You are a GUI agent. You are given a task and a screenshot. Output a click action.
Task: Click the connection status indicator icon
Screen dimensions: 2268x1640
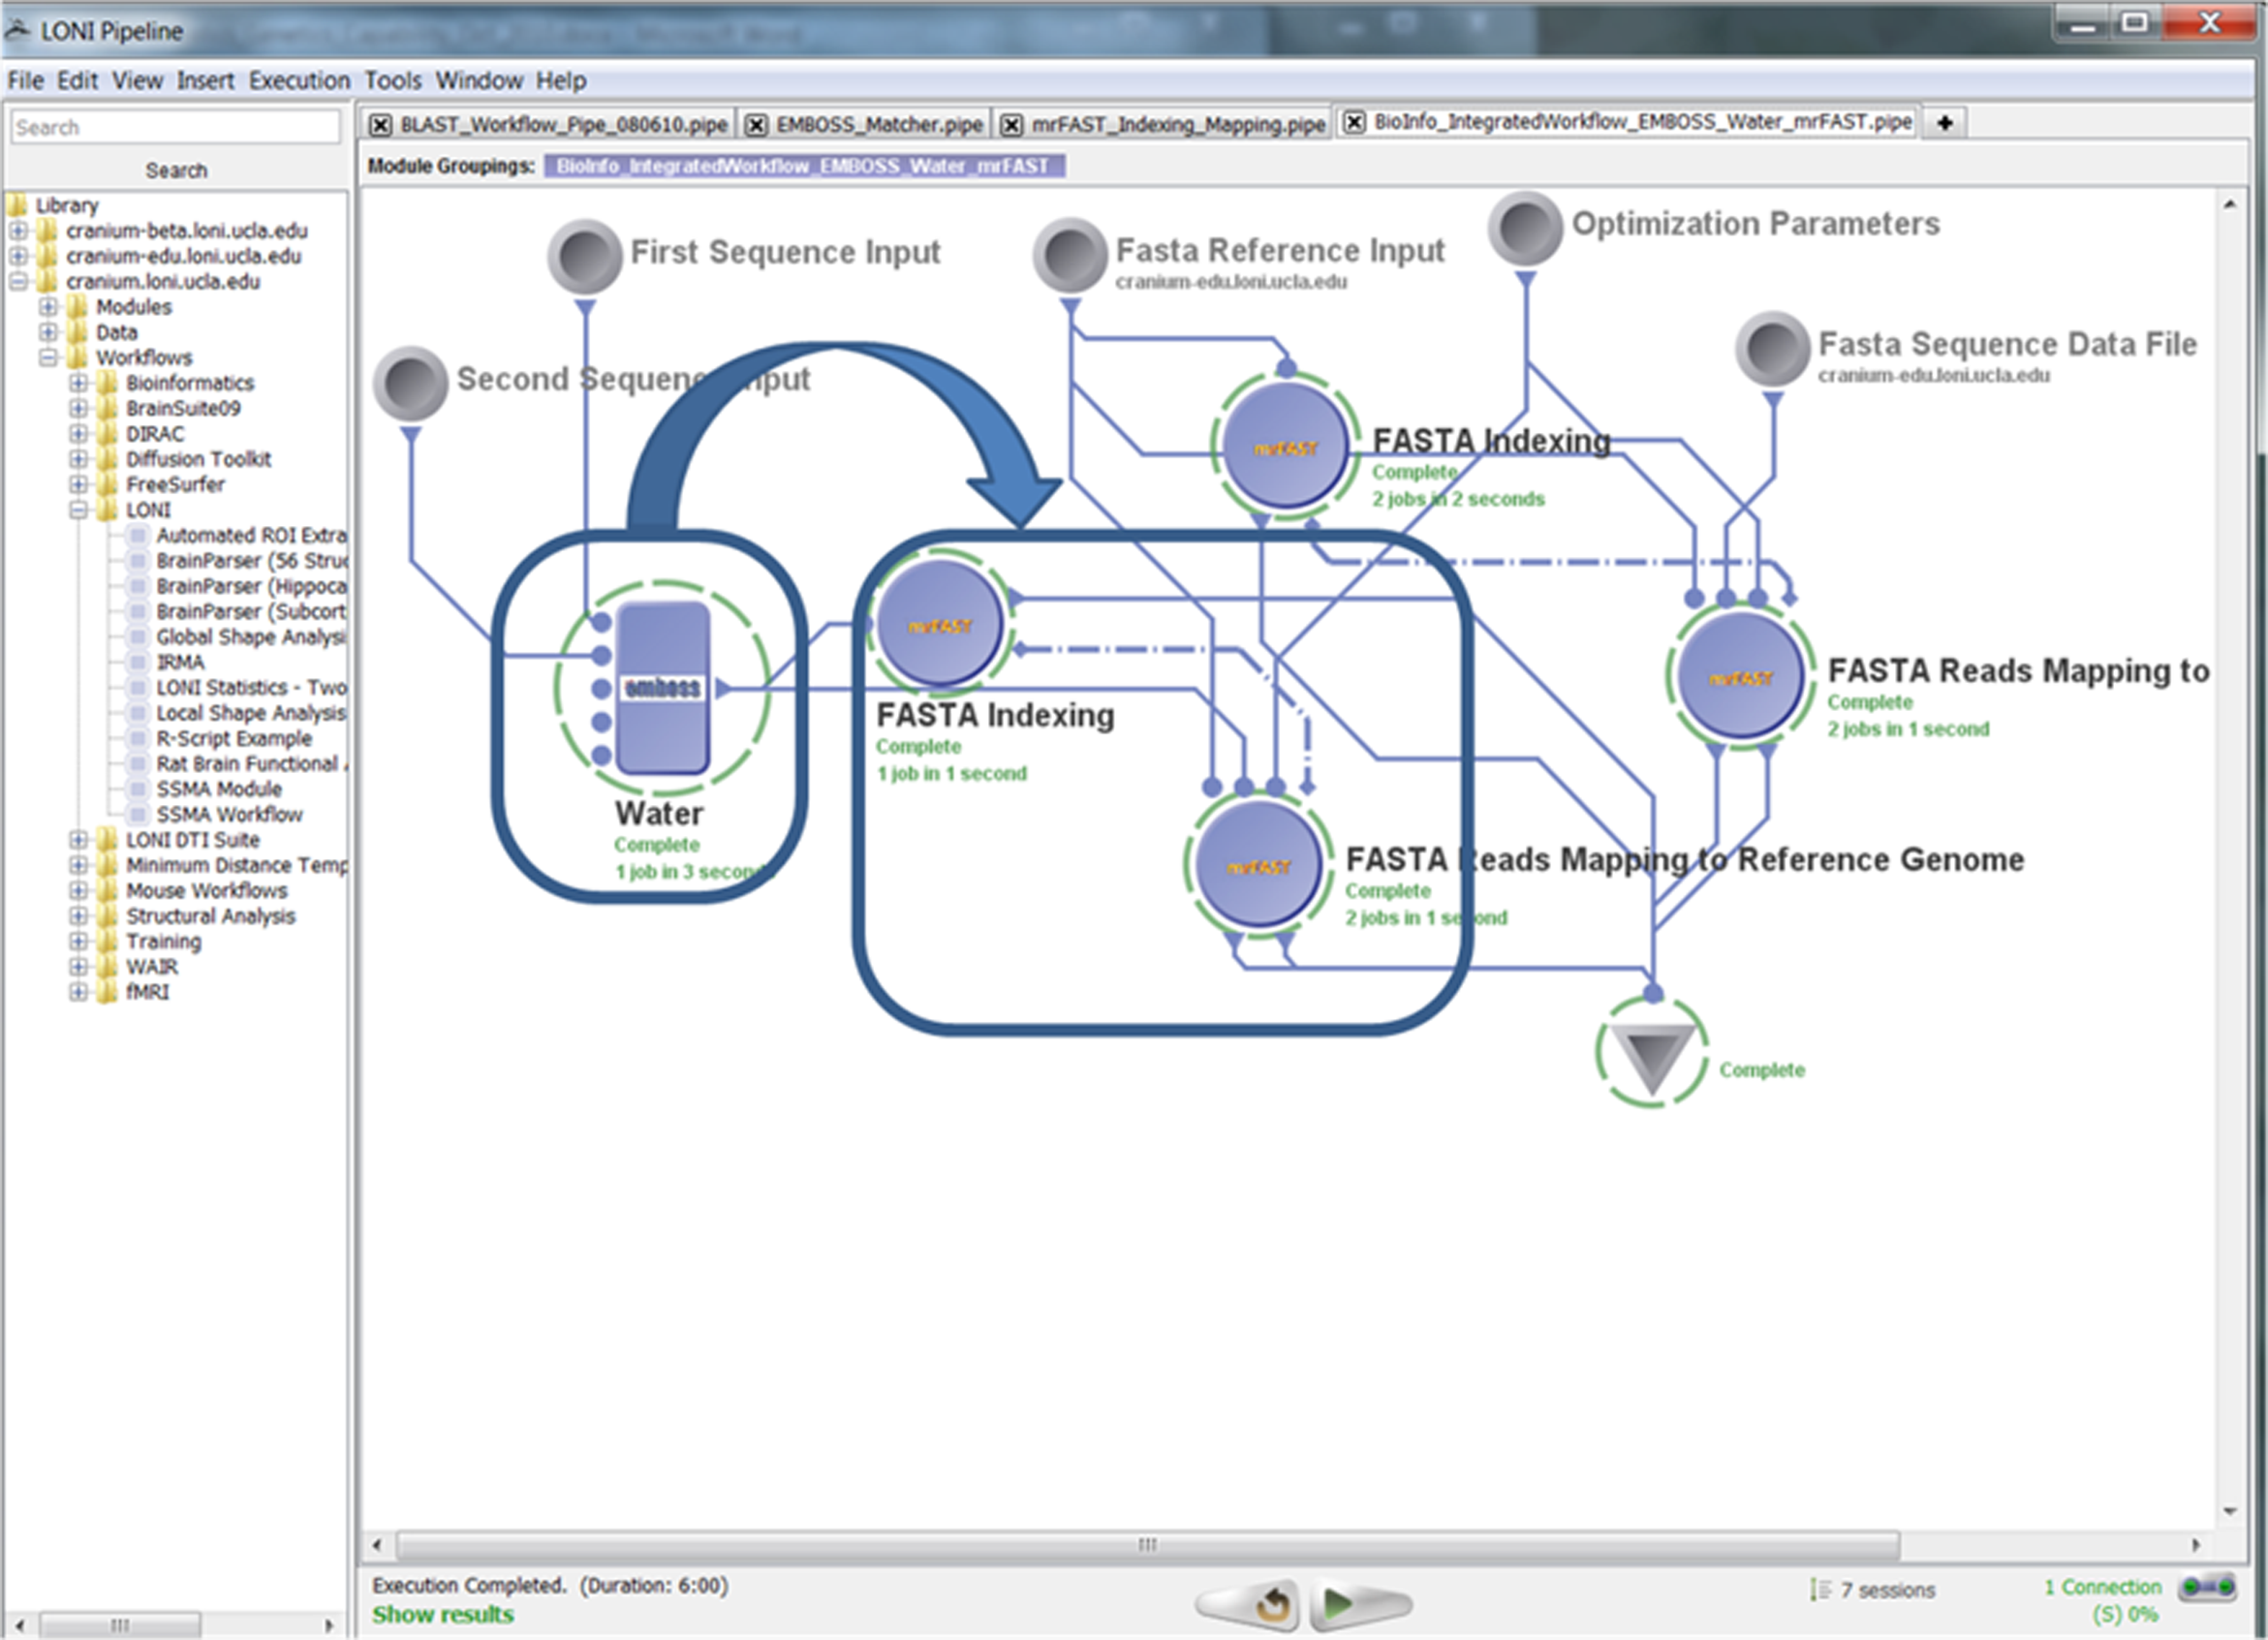[2207, 1587]
